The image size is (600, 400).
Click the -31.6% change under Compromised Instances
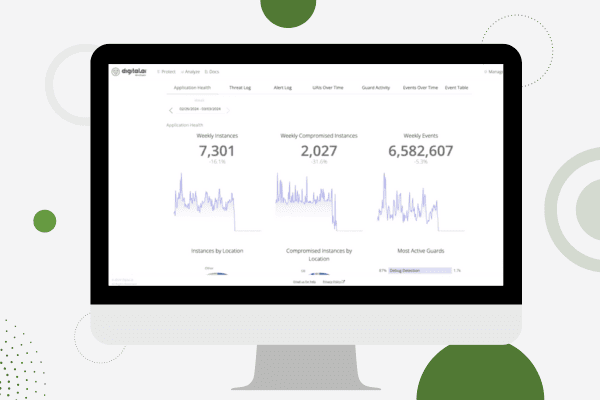(319, 162)
